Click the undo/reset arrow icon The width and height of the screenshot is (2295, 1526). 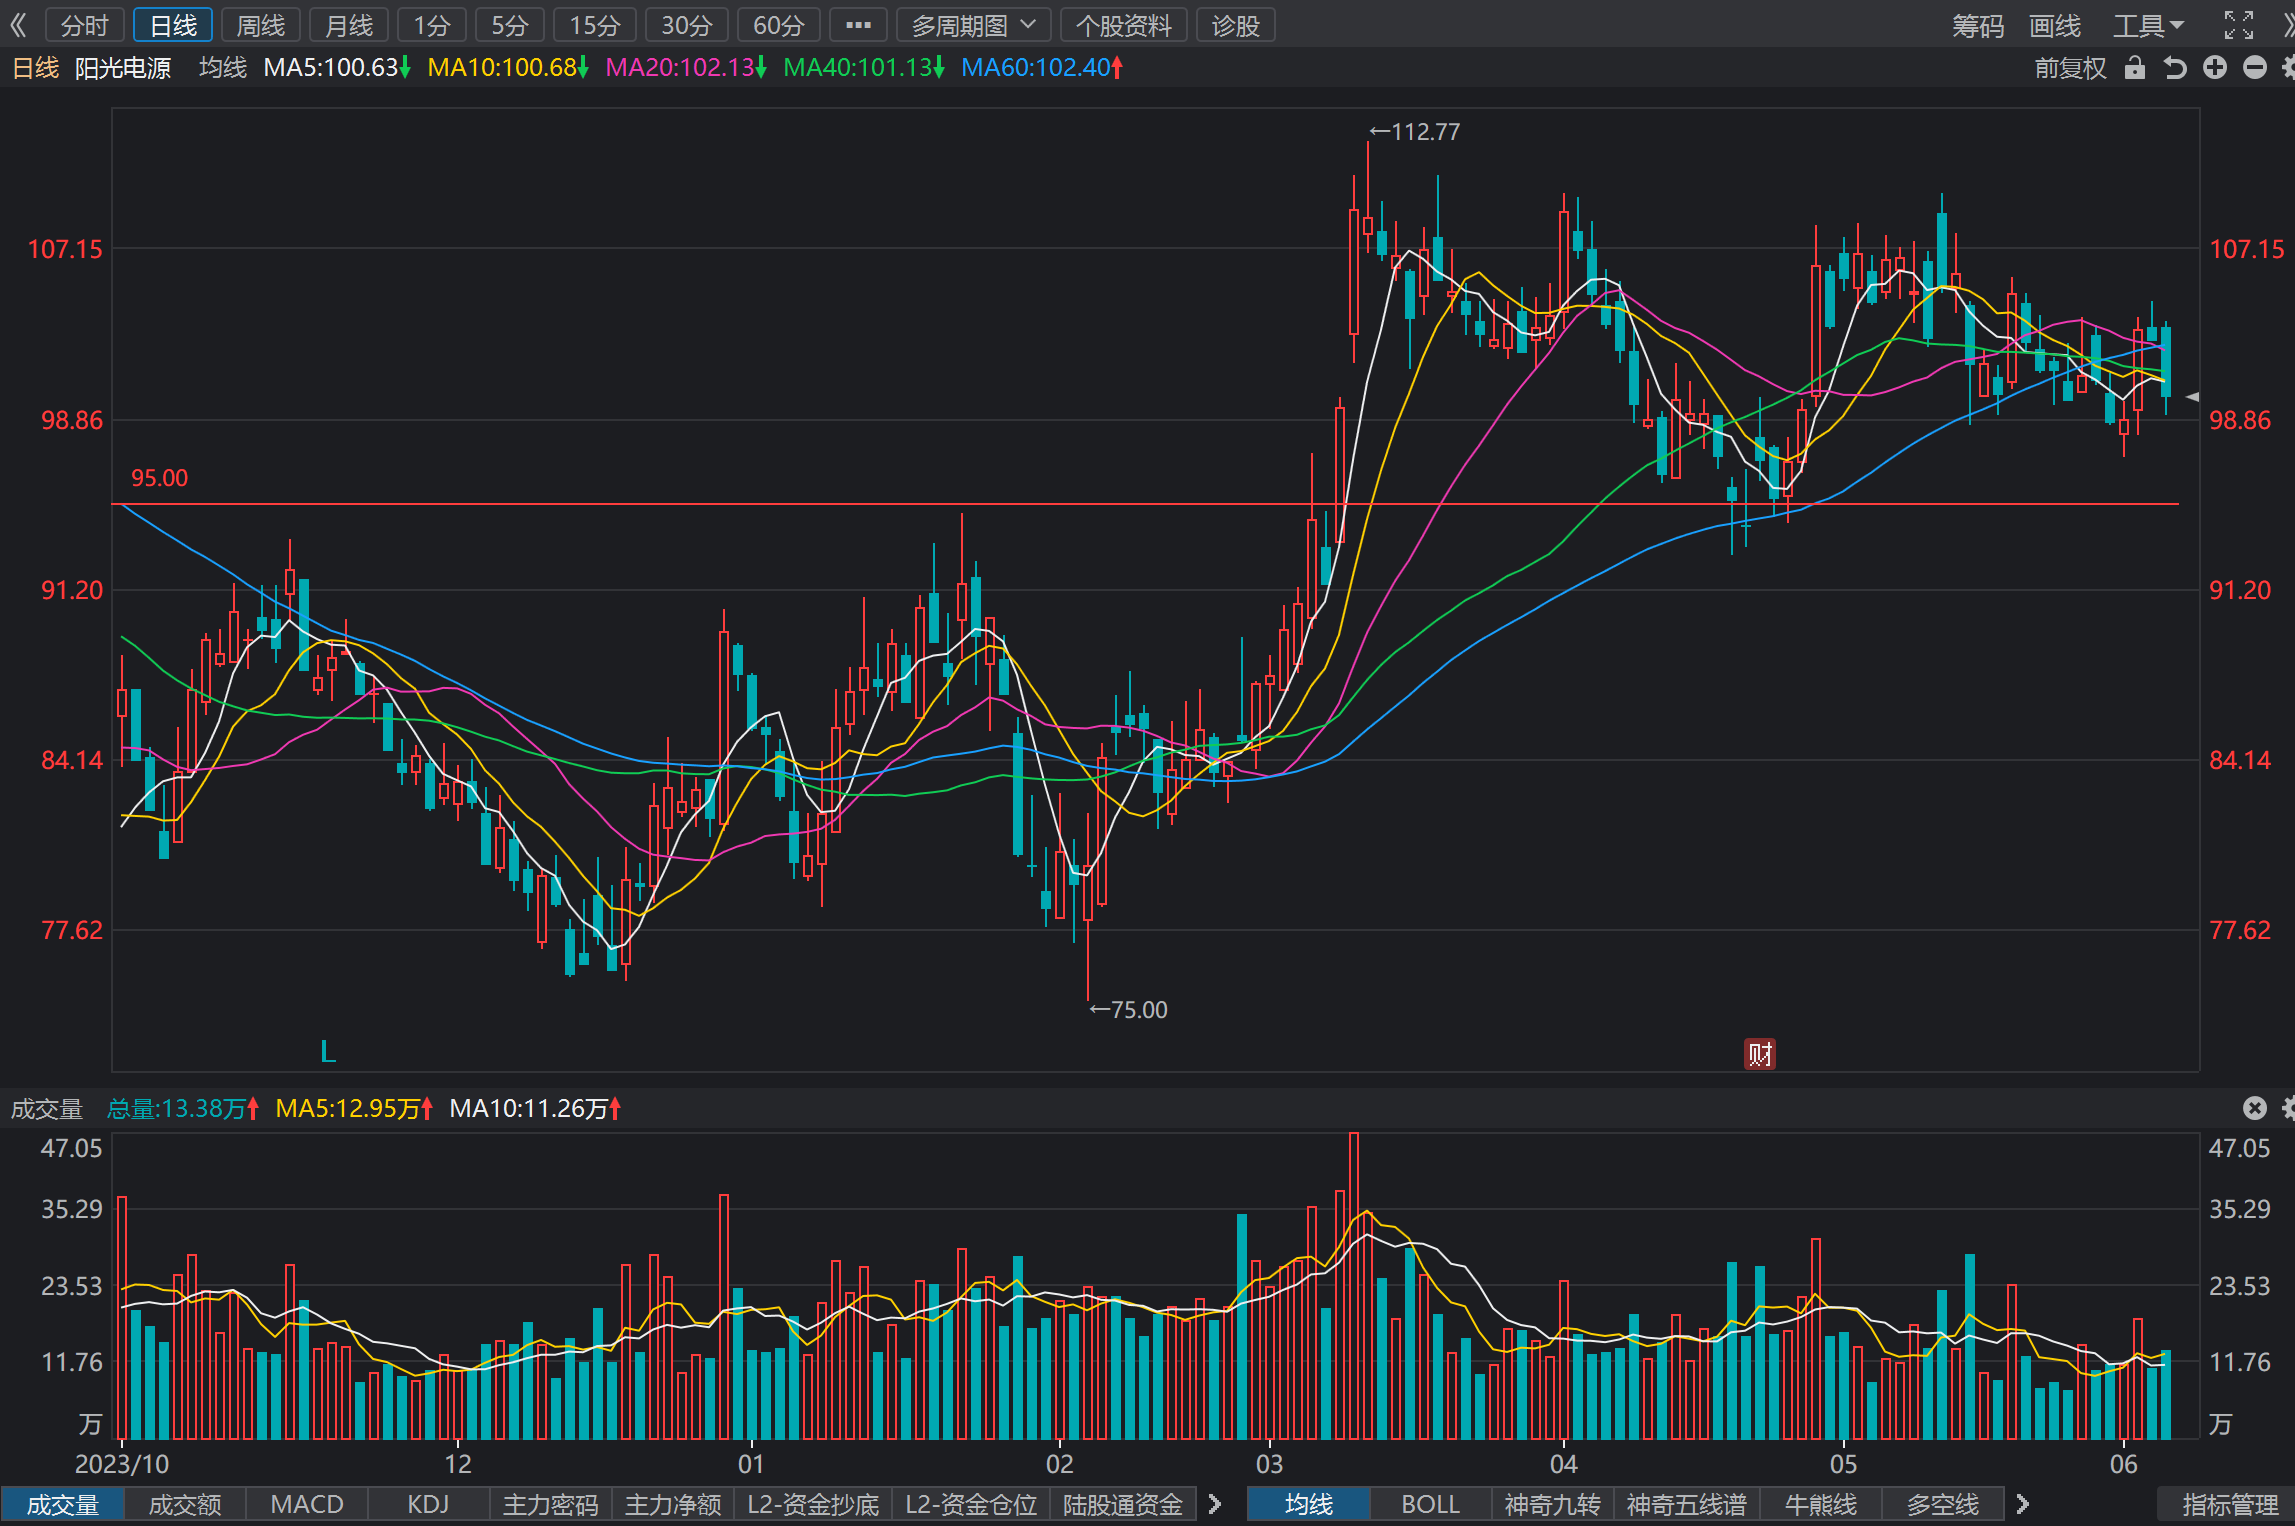pos(2175,68)
